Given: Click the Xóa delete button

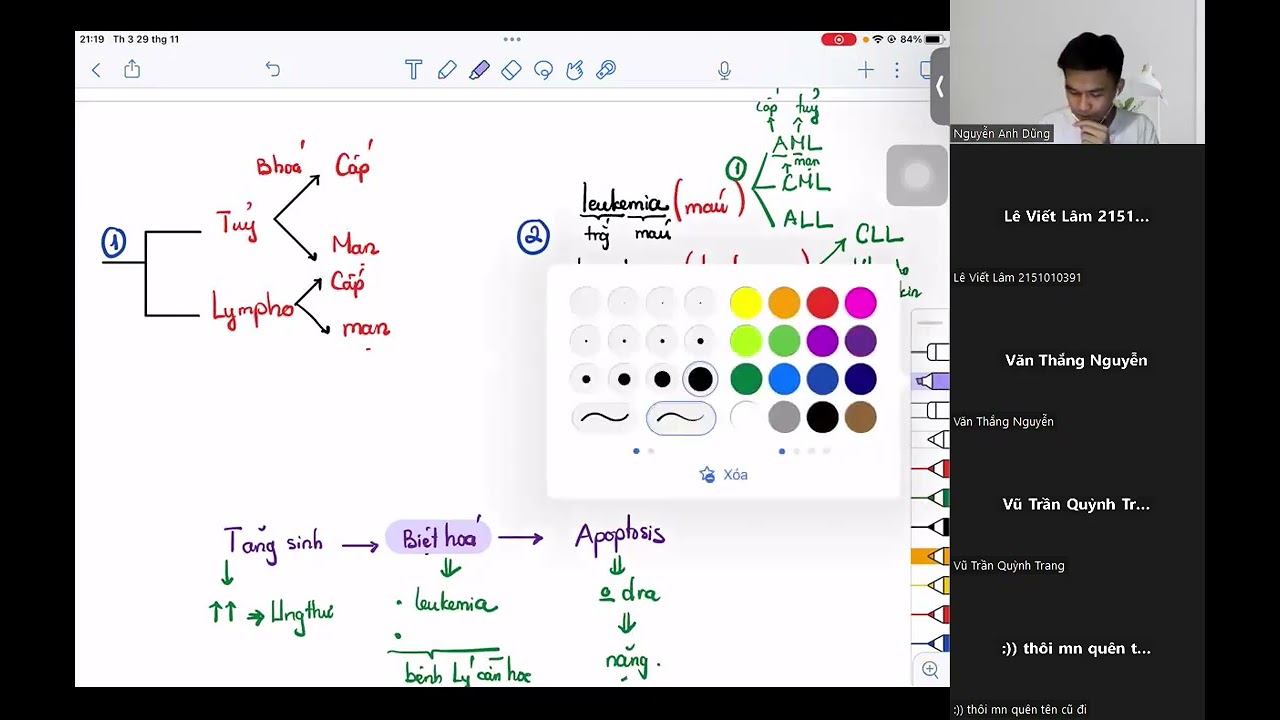Looking at the screenshot, I should click(x=724, y=475).
